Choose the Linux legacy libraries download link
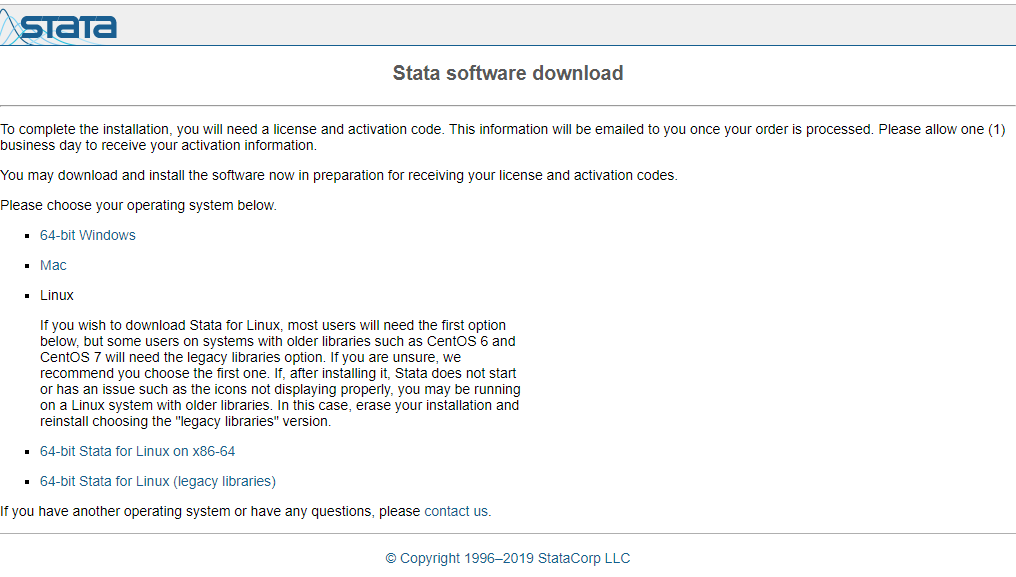 [x=157, y=481]
